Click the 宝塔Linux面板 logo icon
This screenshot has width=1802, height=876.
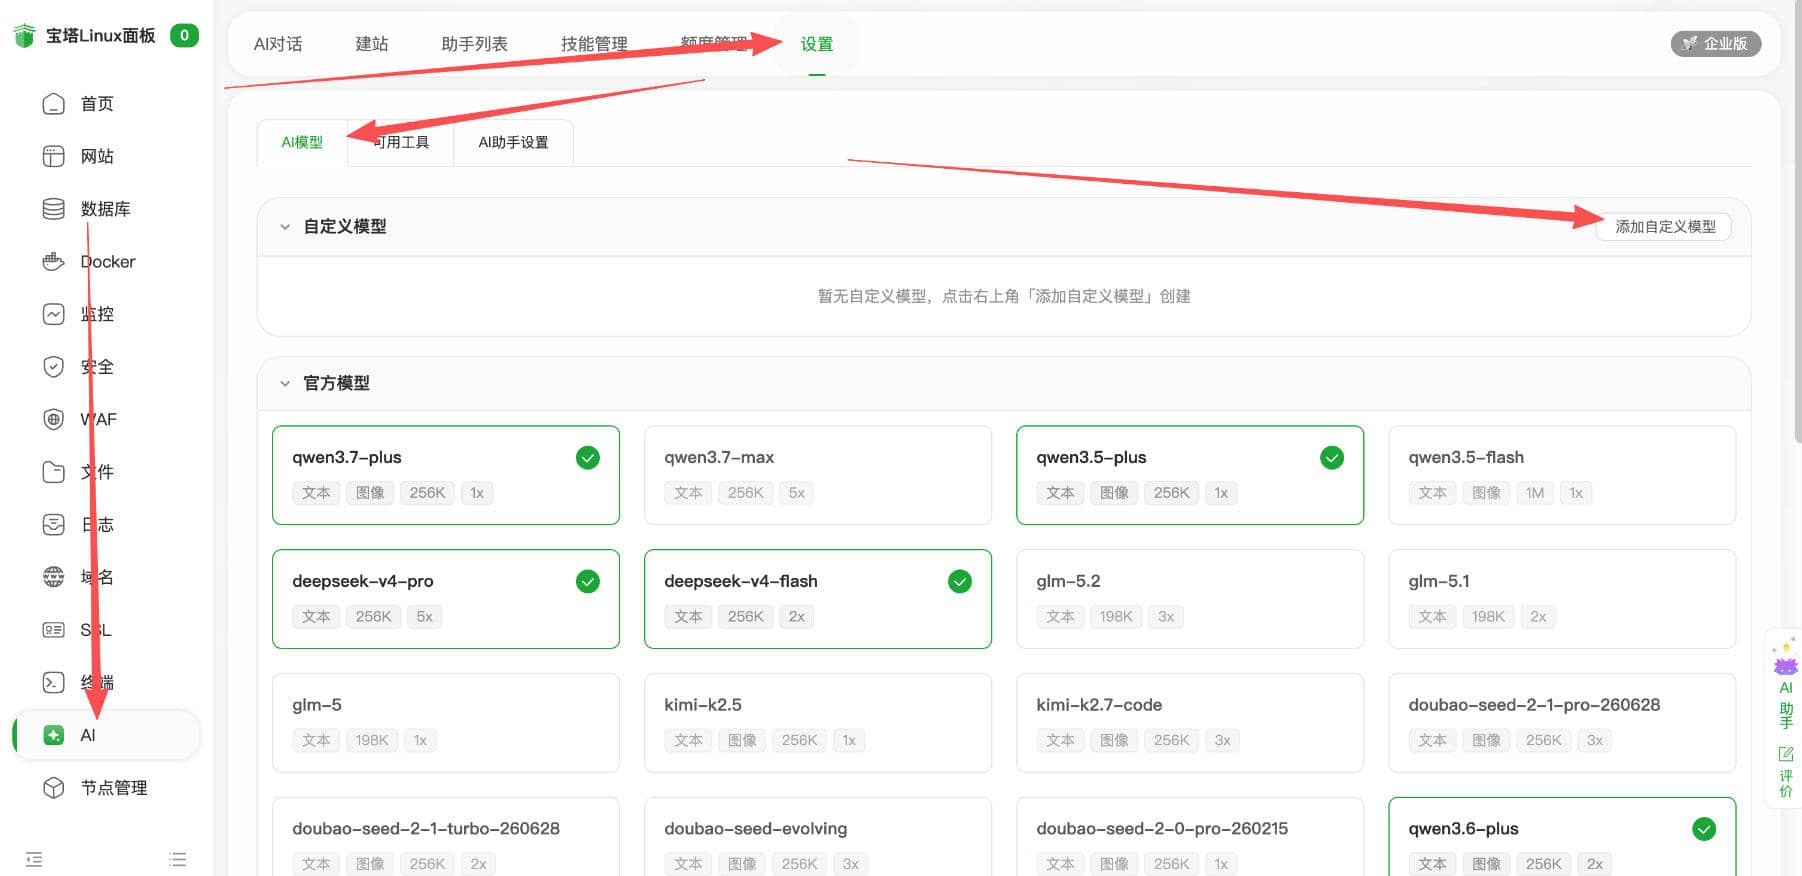pyautogui.click(x=25, y=36)
